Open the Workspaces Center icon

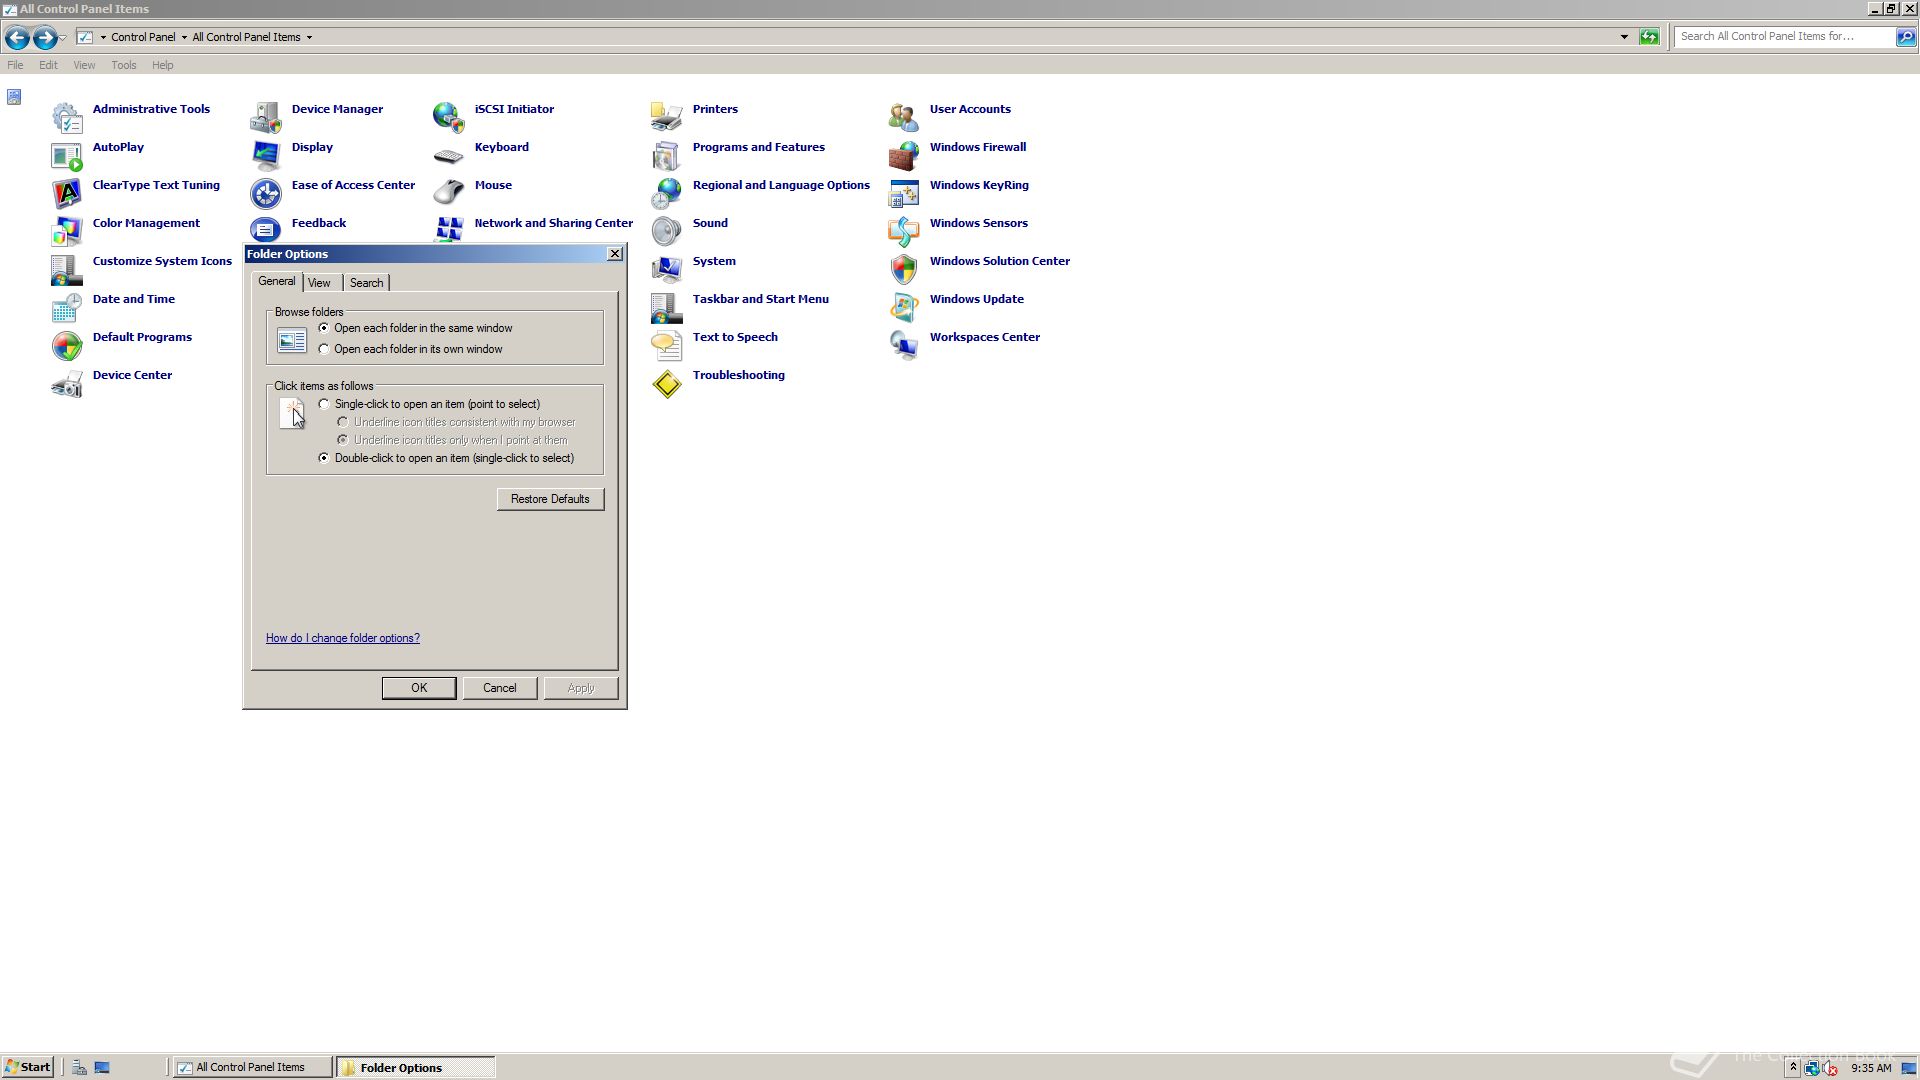pos(904,346)
